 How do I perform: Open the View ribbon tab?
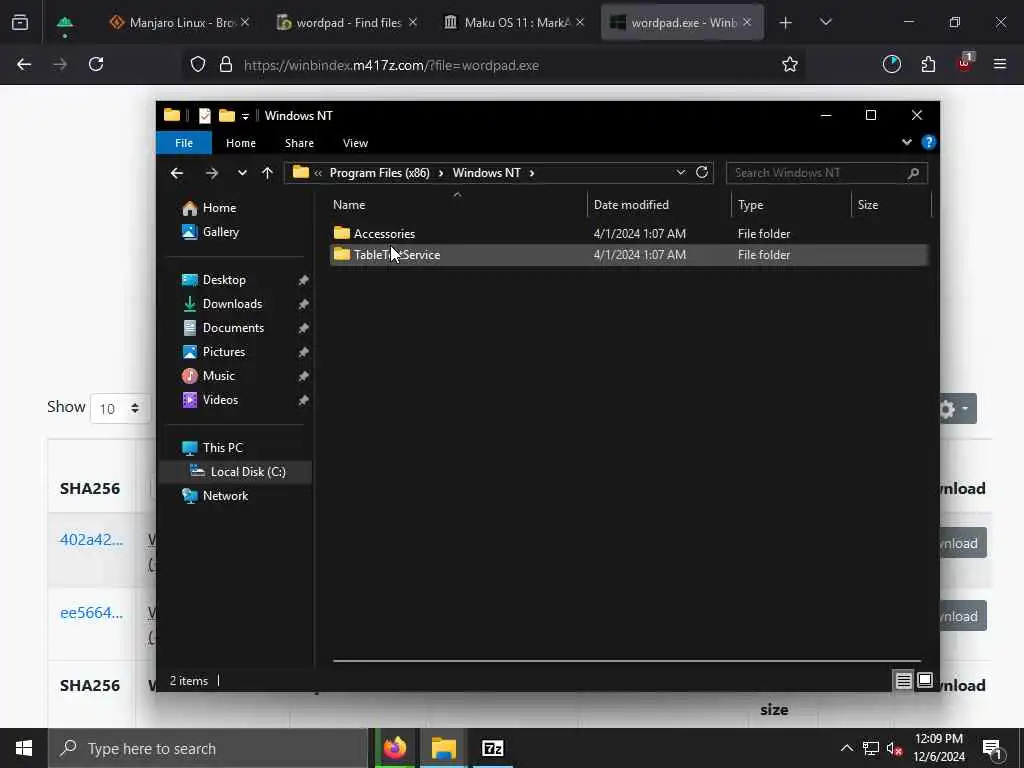355,143
